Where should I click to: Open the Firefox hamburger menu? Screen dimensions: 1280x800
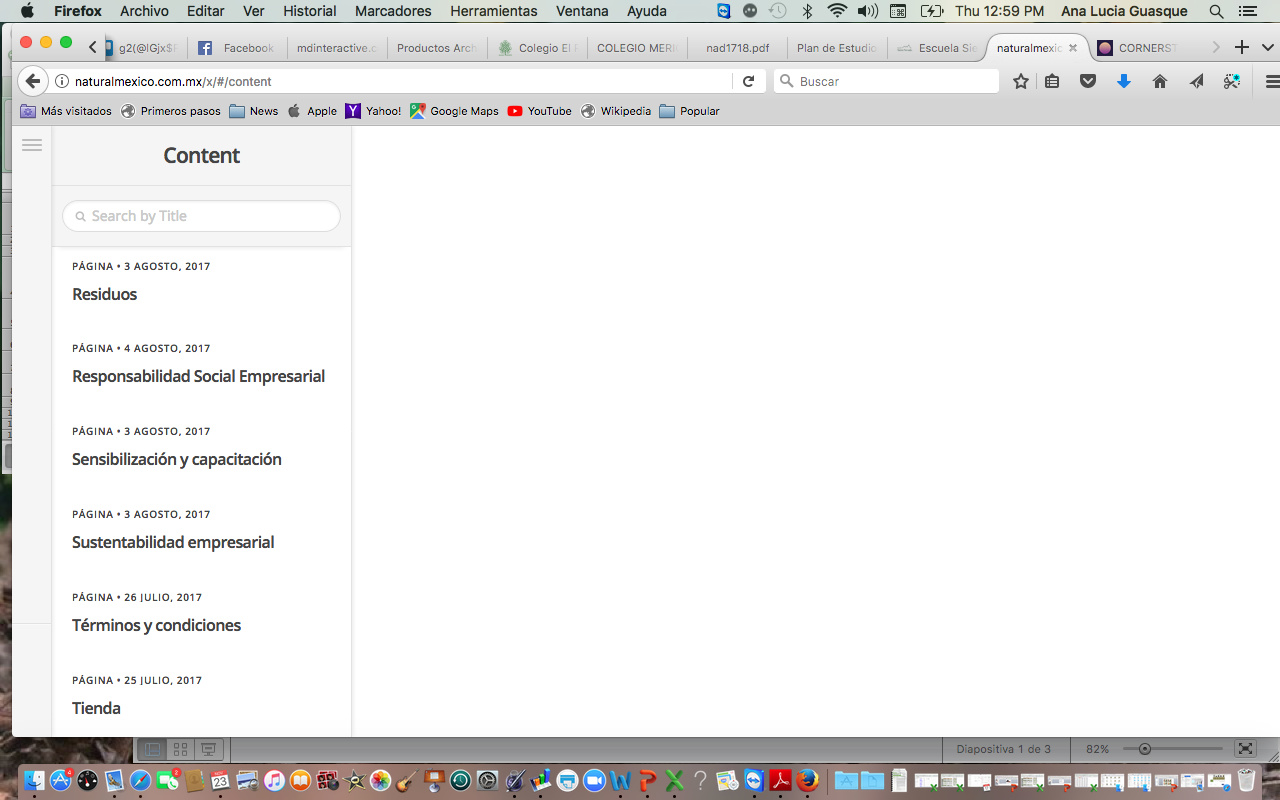pyautogui.click(x=1272, y=81)
